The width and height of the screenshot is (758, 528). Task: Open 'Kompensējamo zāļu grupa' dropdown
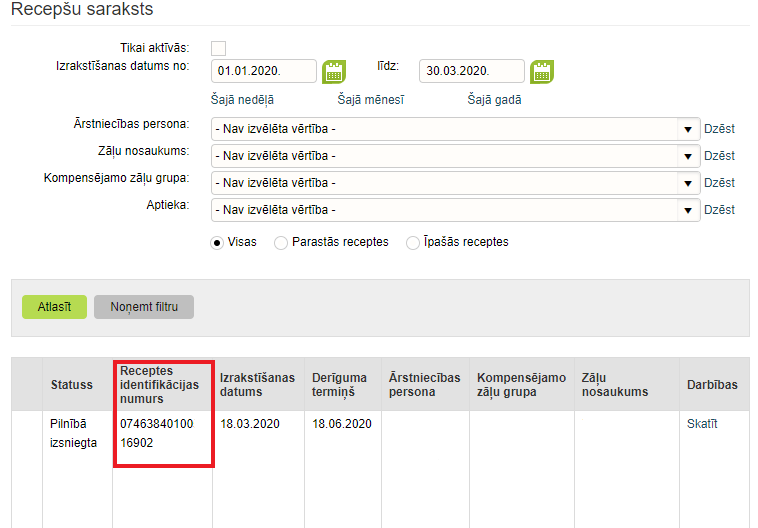[688, 183]
